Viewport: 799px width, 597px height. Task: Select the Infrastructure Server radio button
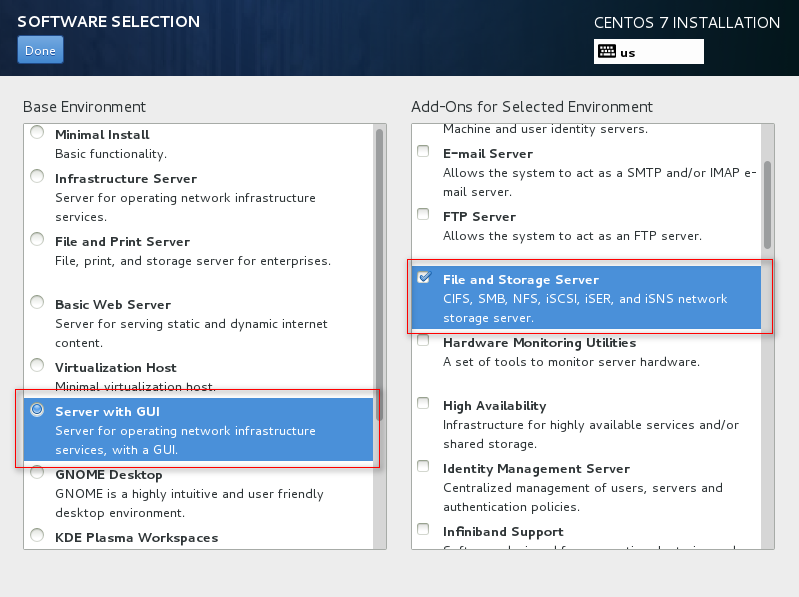pyautogui.click(x=37, y=176)
